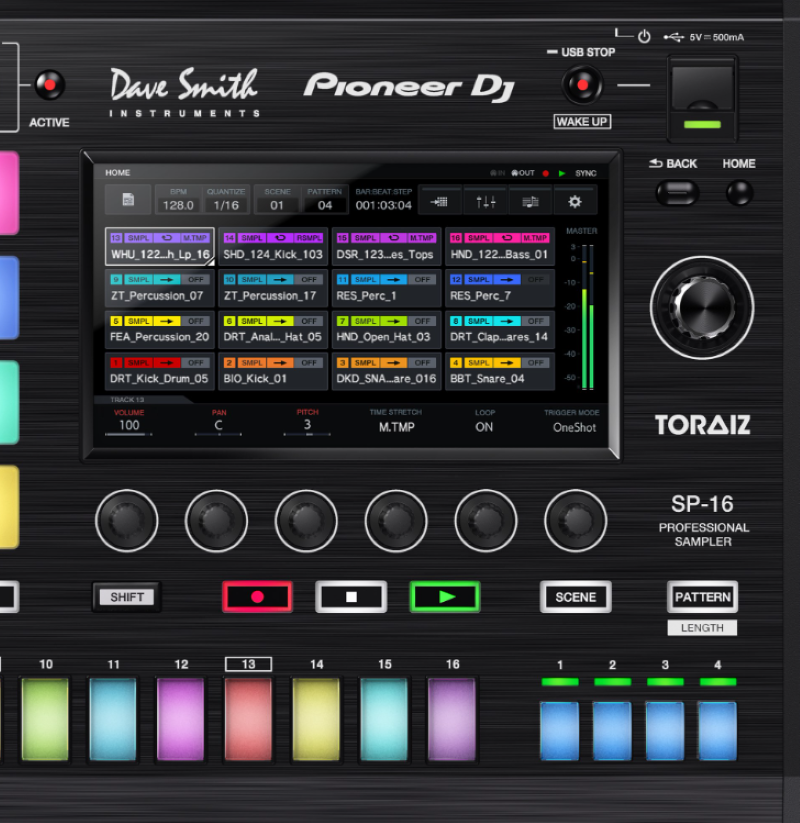Screen dimensions: 800x823
Task: Change the QUANTIZE 1/16 field
Action: [226, 199]
